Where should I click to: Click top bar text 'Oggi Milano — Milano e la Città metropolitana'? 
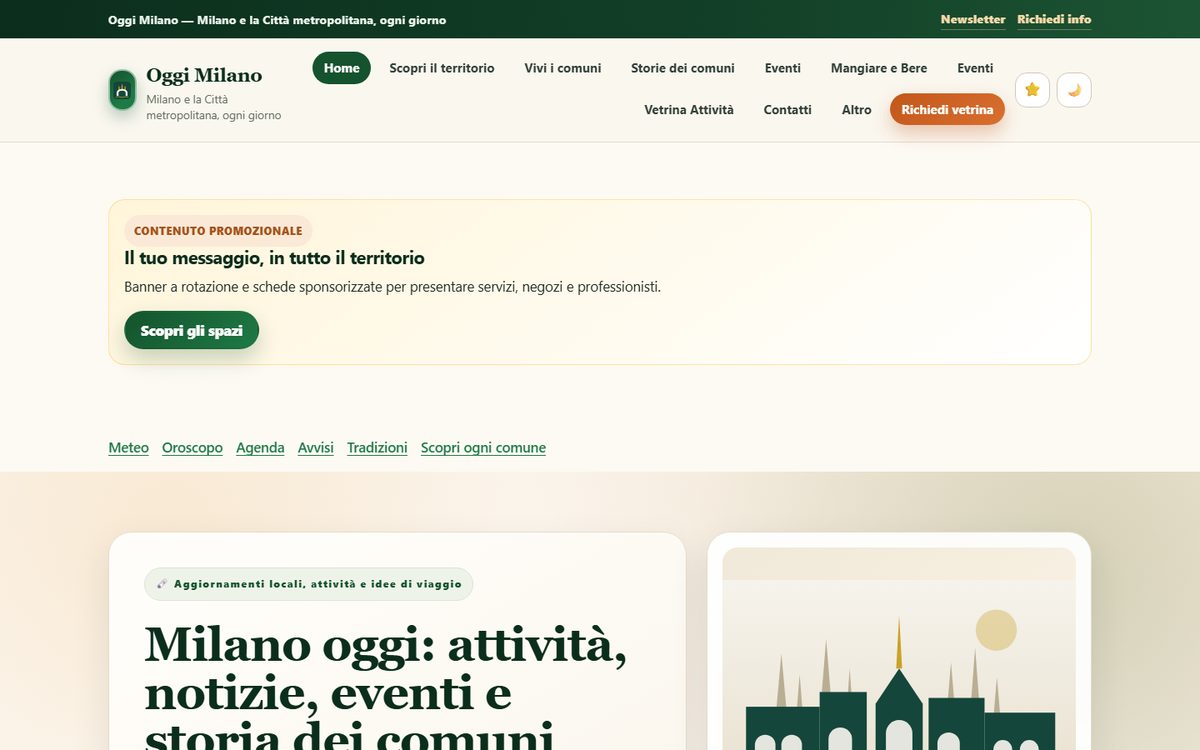277,20
